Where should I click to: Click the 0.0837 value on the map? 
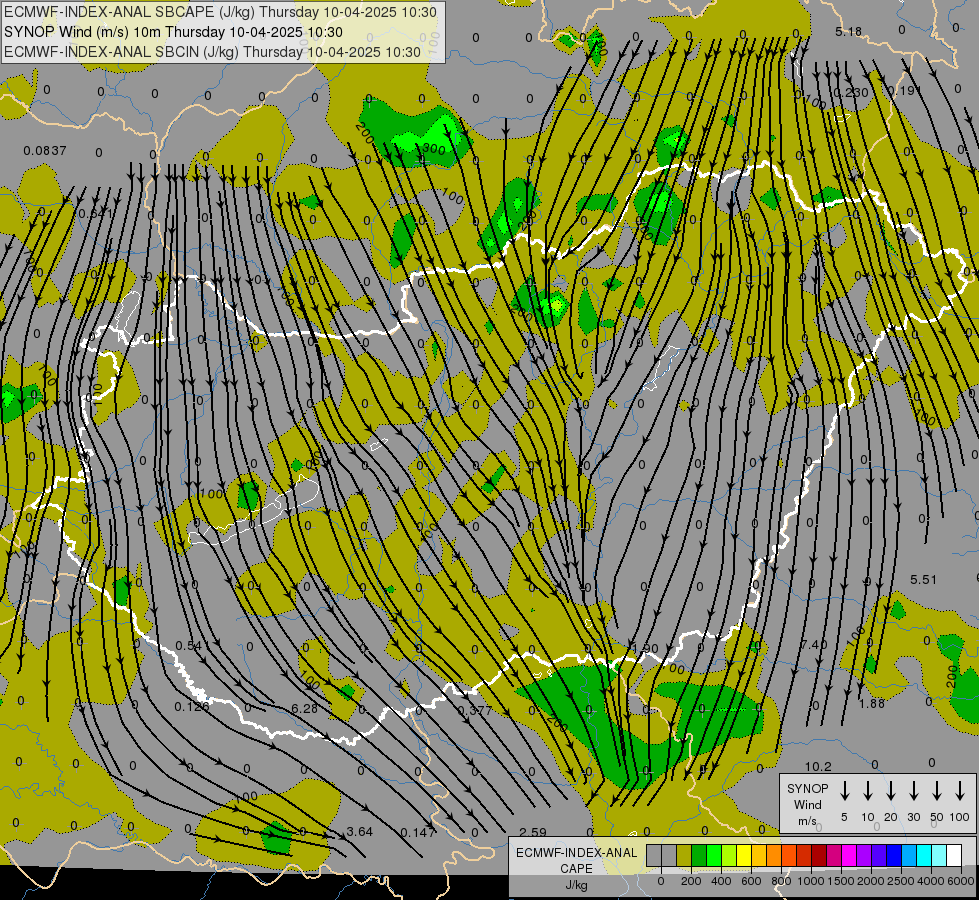(44, 151)
